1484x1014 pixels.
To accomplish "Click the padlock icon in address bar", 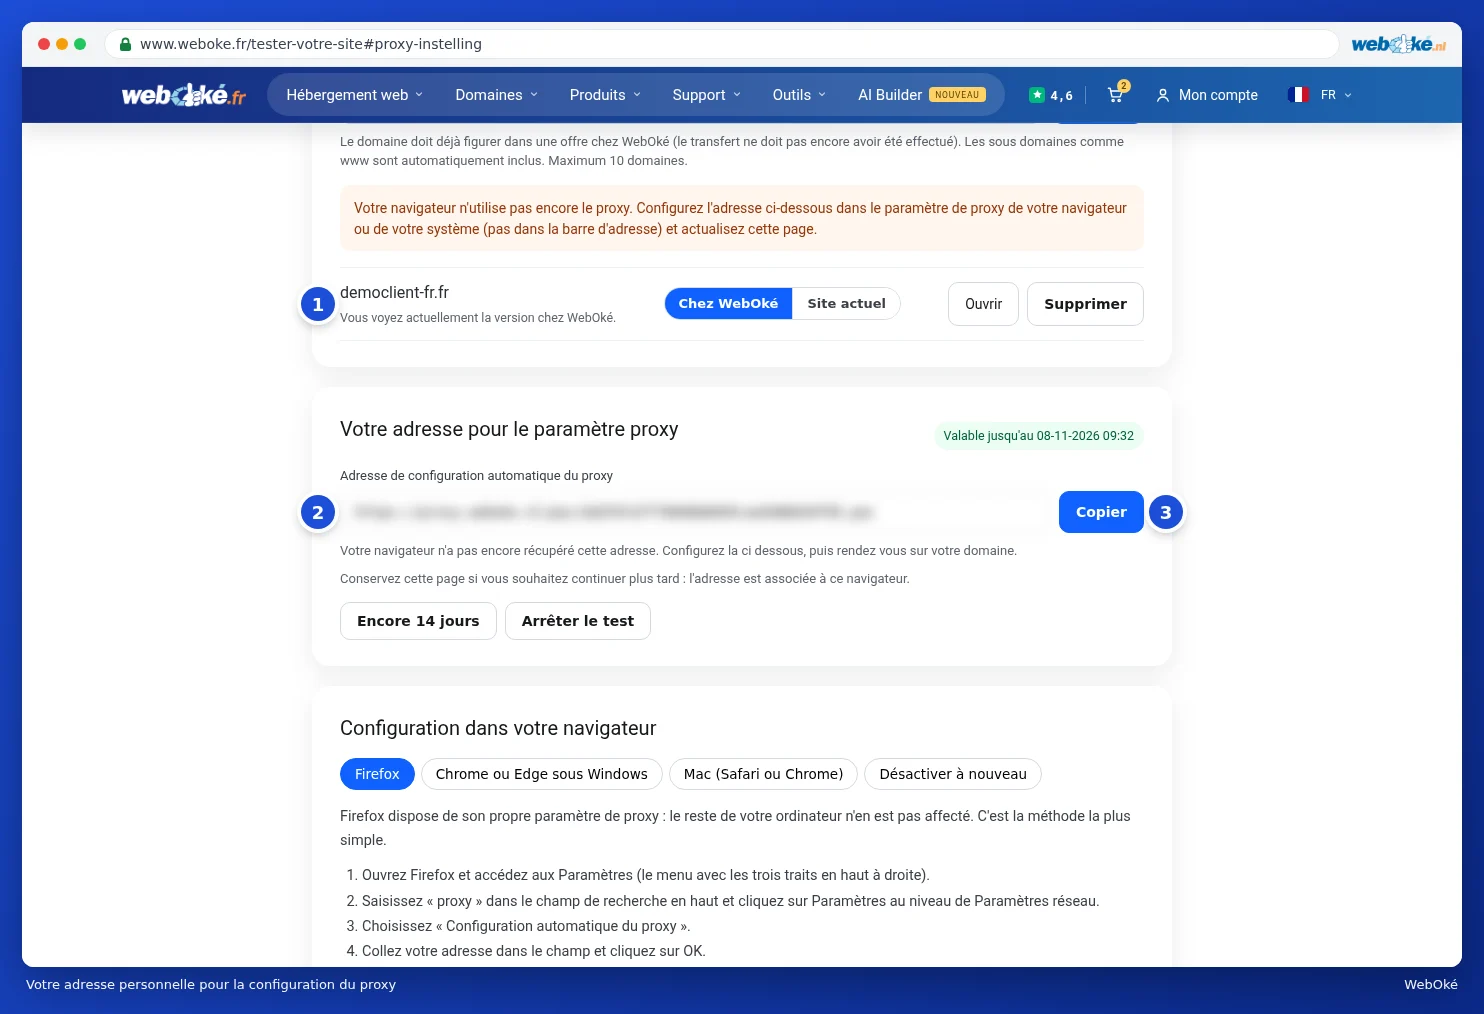I will click(x=125, y=44).
